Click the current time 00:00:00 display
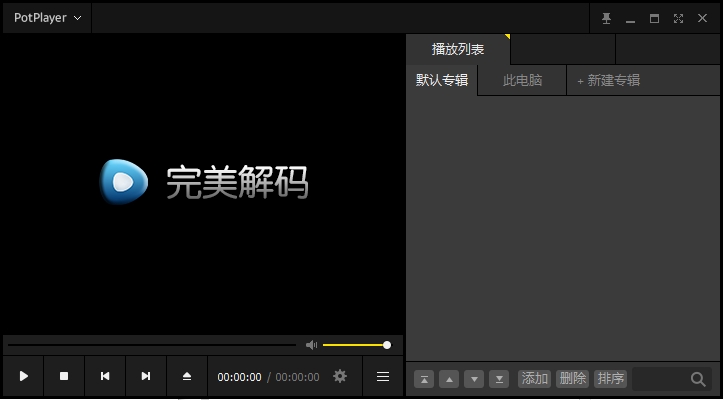 click(x=239, y=377)
